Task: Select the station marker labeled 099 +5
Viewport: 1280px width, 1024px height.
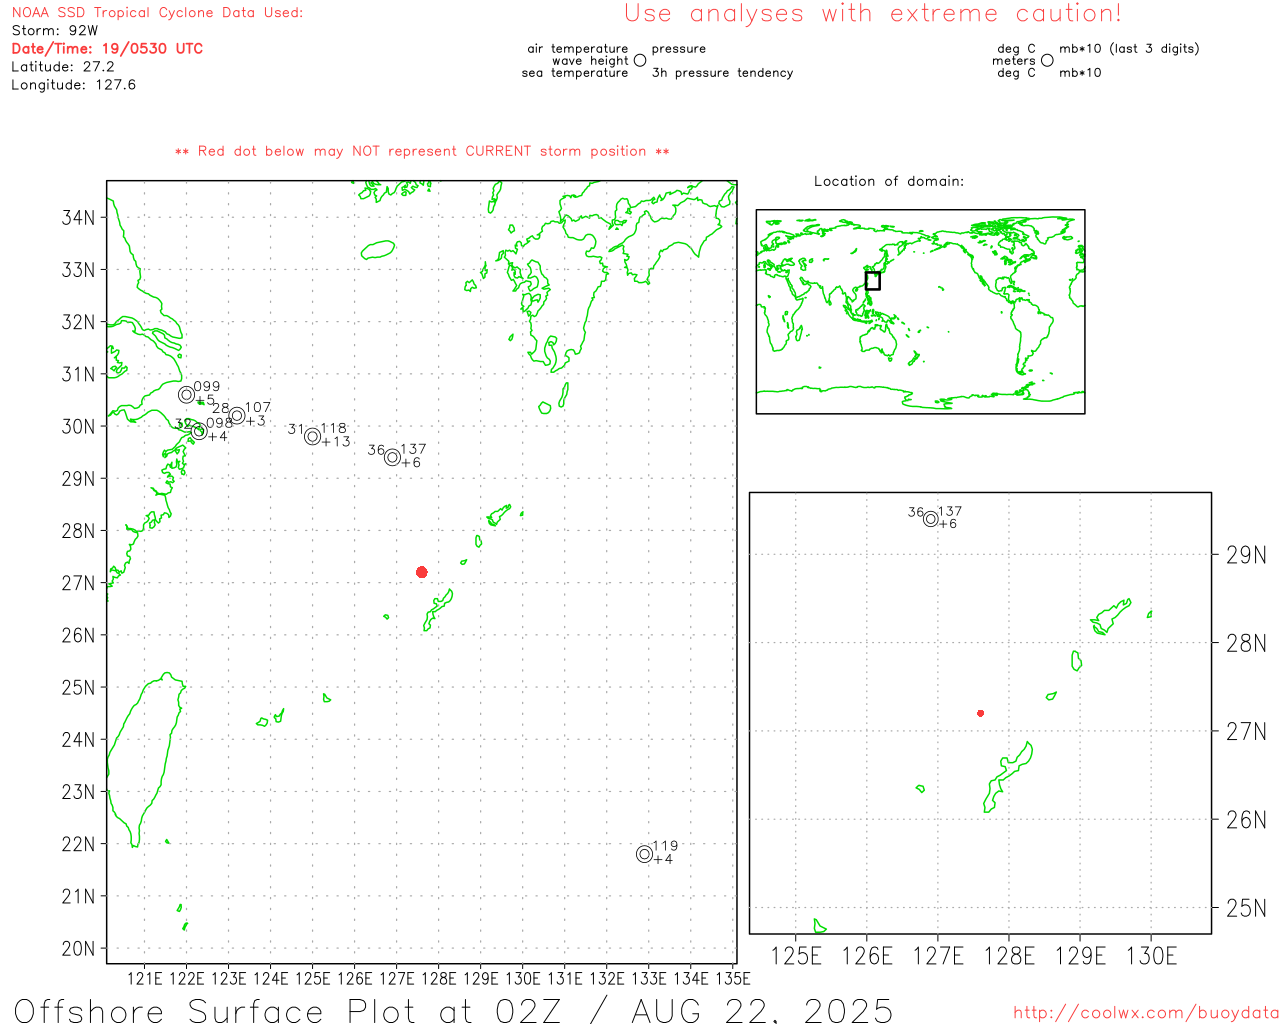Action: click(186, 395)
